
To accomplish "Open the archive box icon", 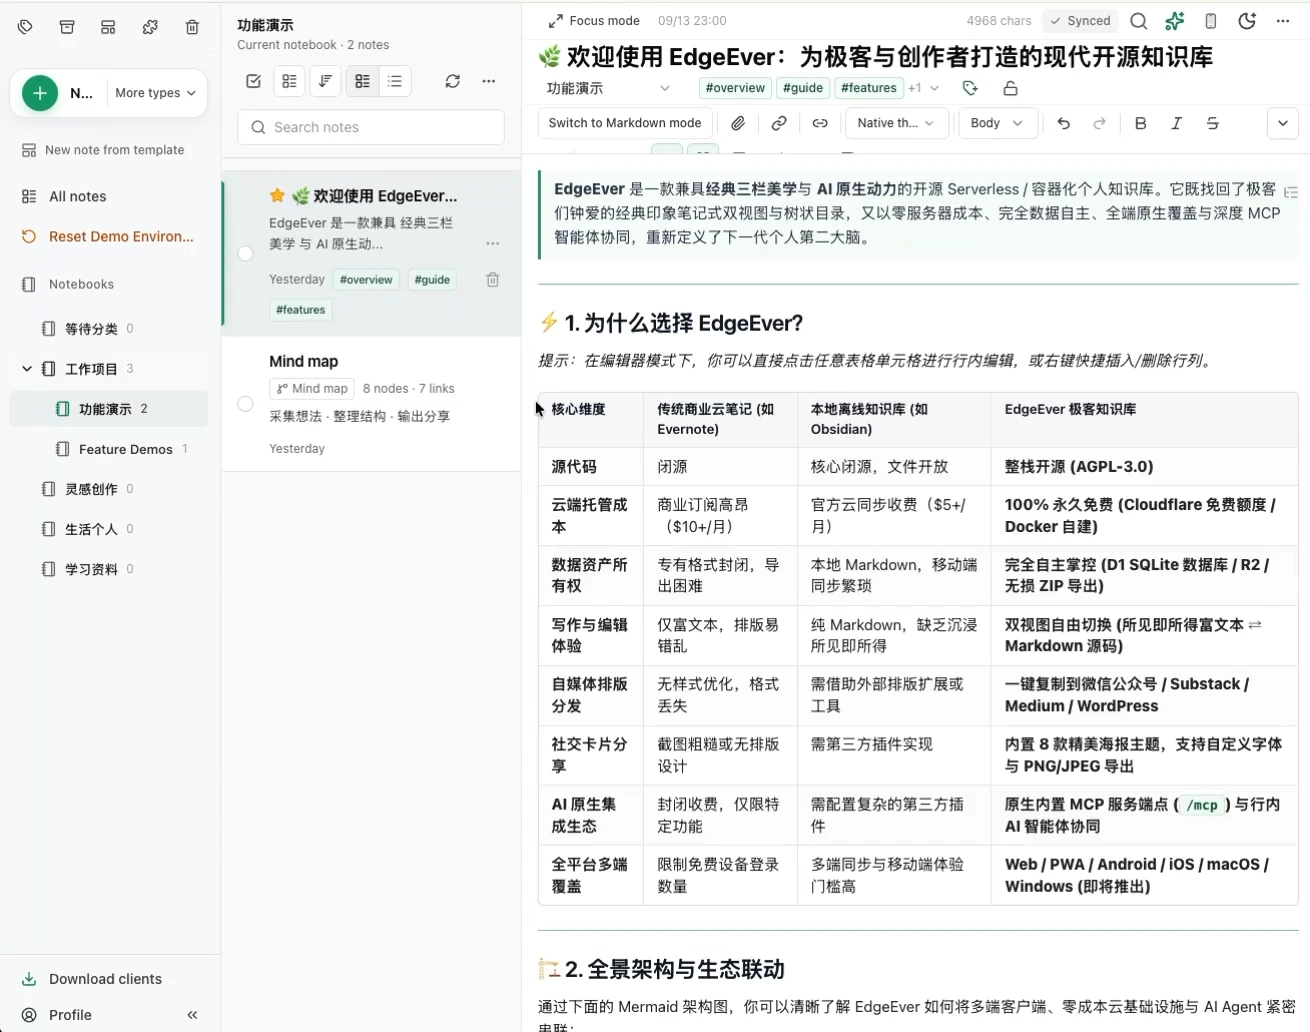I will [x=67, y=27].
